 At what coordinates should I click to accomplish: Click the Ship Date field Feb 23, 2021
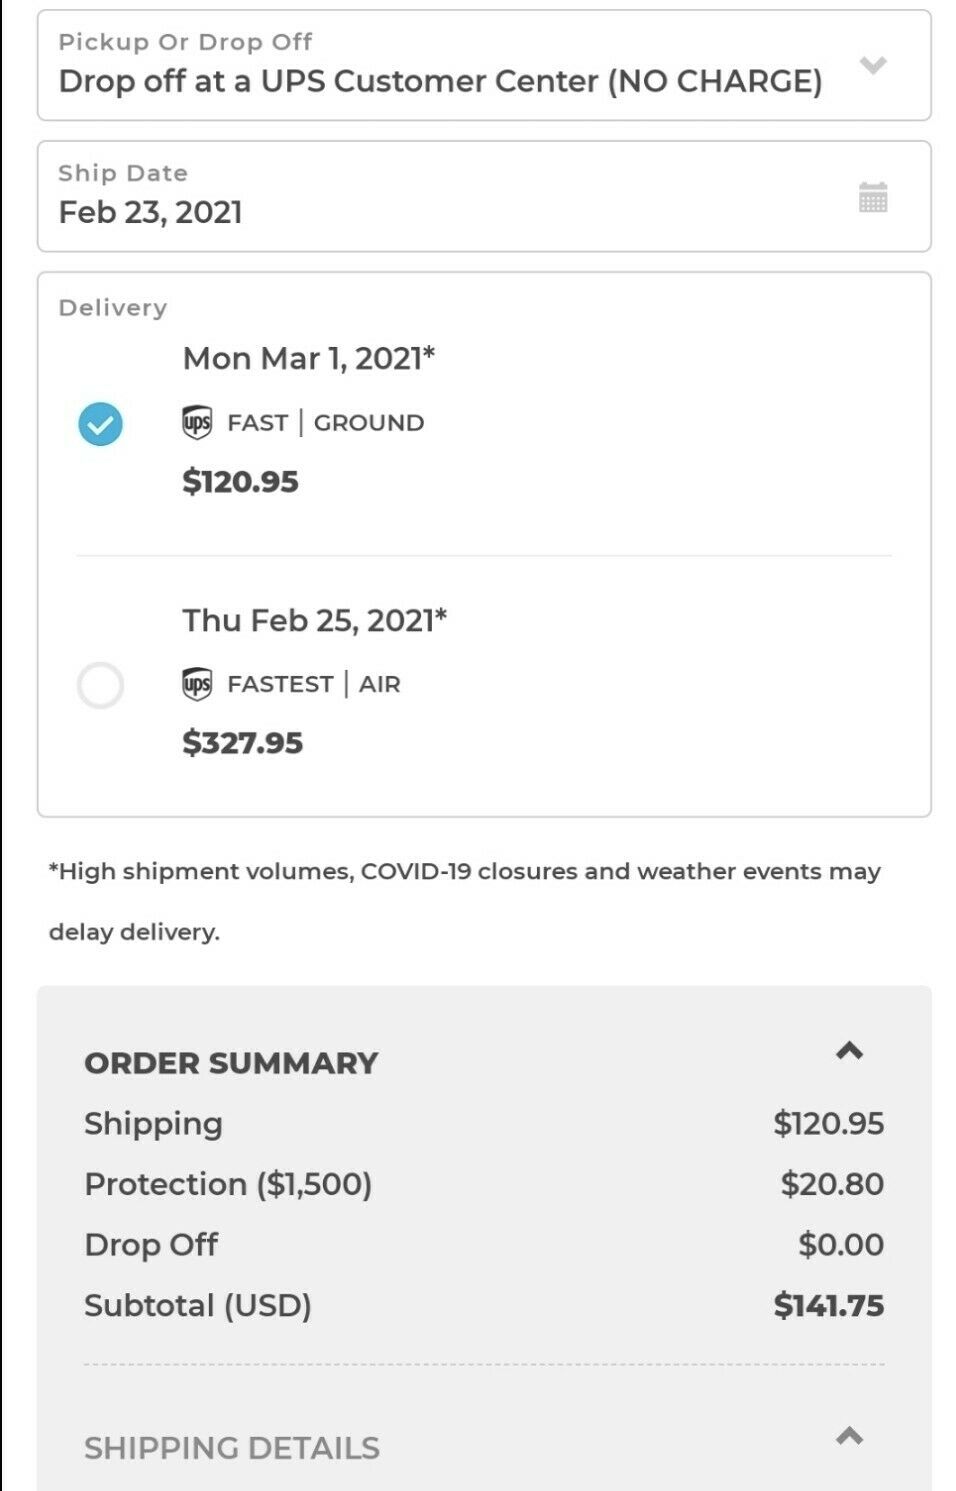click(x=150, y=212)
